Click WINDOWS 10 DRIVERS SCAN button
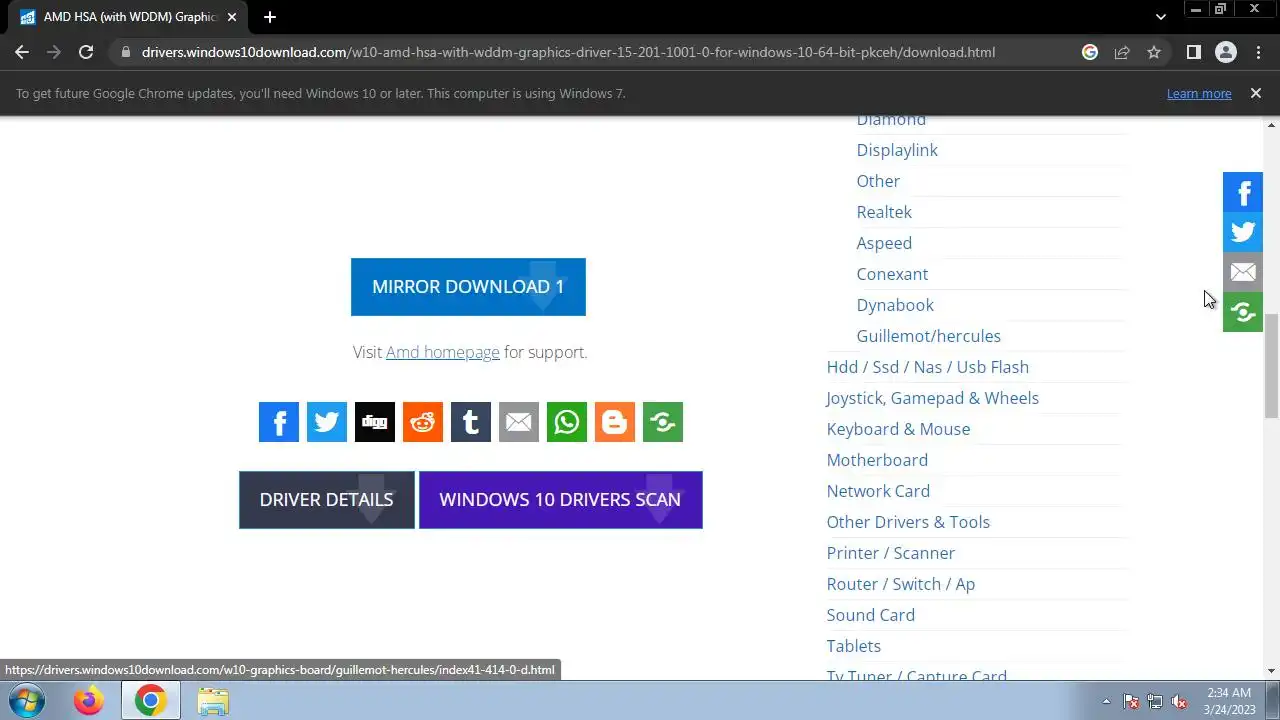The height and width of the screenshot is (720, 1280). (561, 500)
